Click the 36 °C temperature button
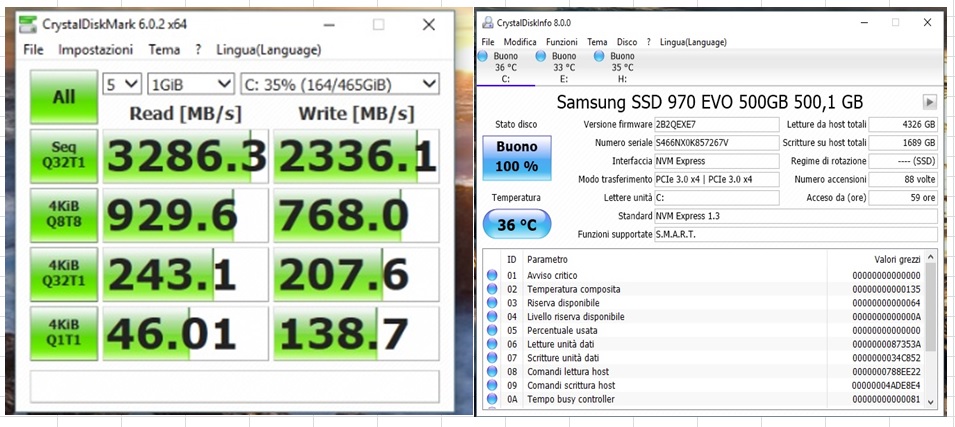This screenshot has width=955, height=427. [516, 225]
